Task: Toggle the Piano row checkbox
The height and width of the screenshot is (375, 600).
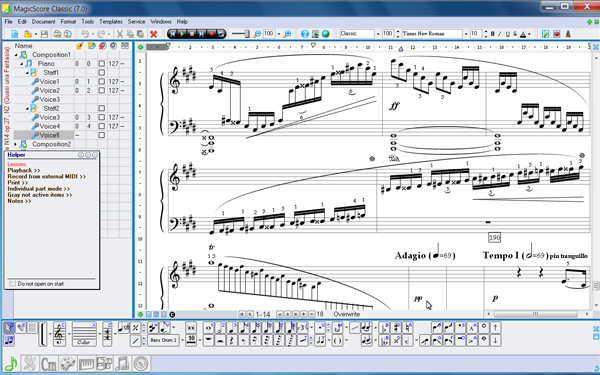Action: [101, 64]
